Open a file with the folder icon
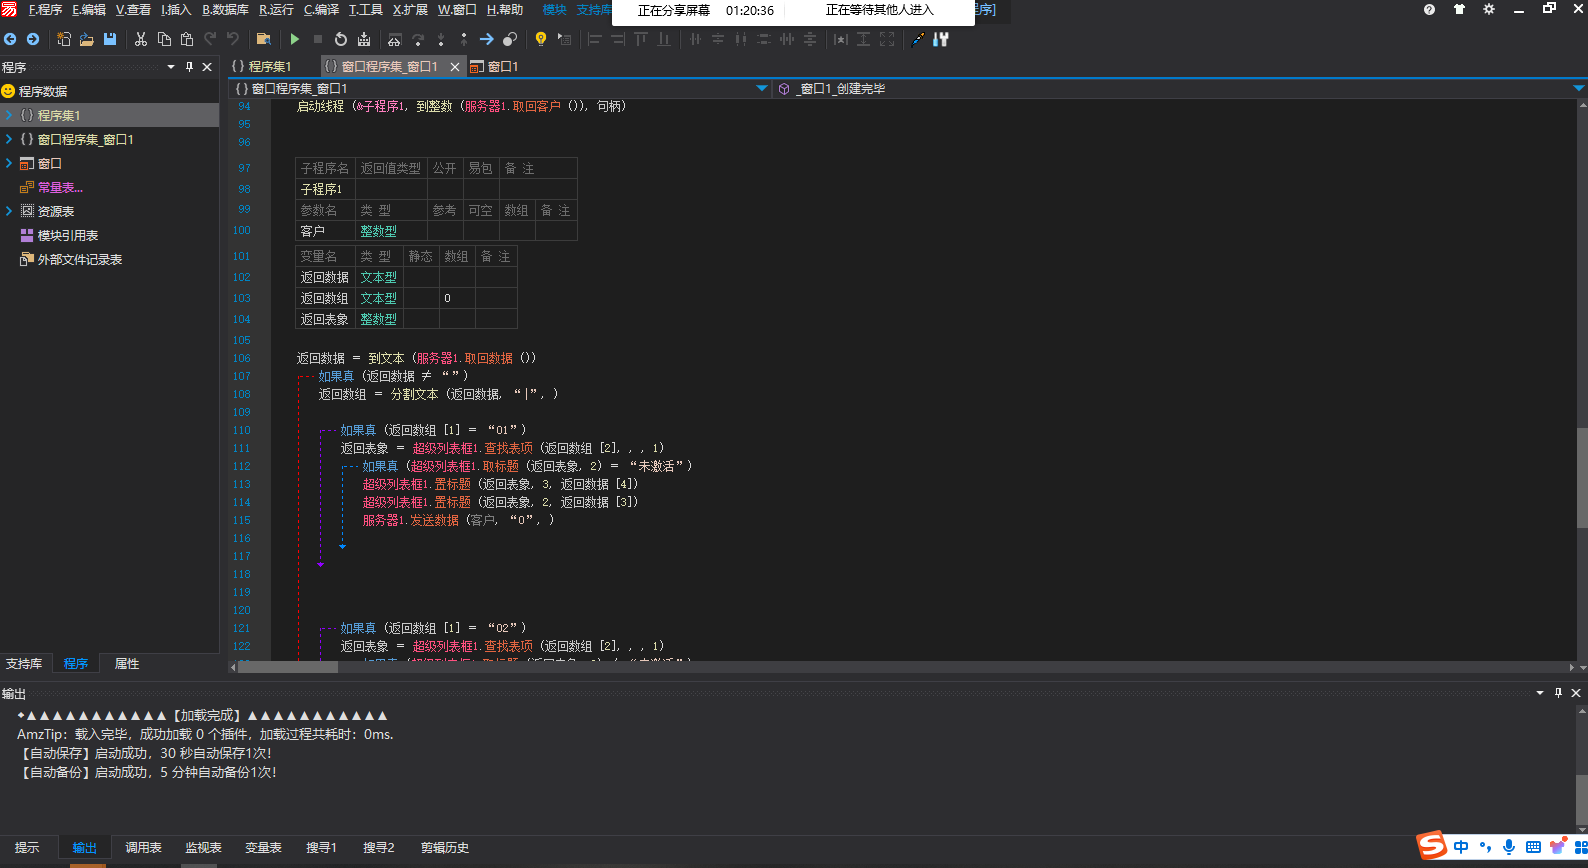 point(87,39)
